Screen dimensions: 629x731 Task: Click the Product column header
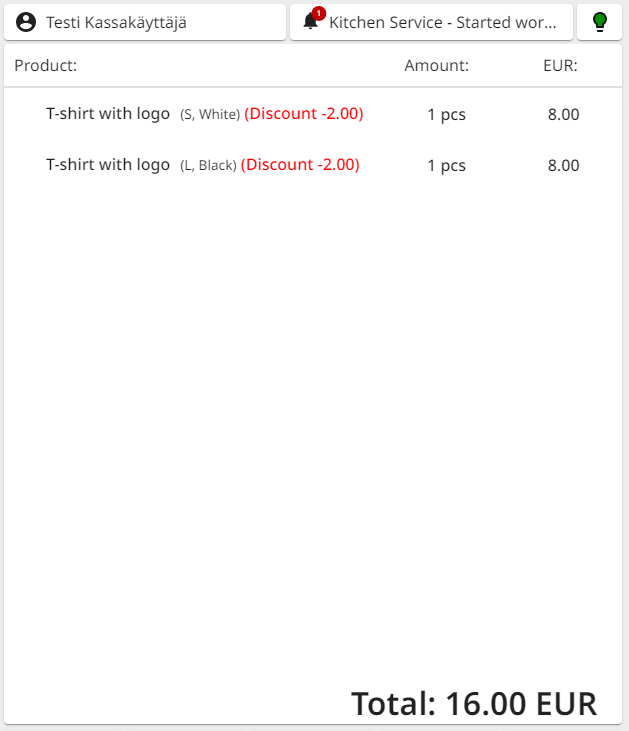click(x=46, y=66)
